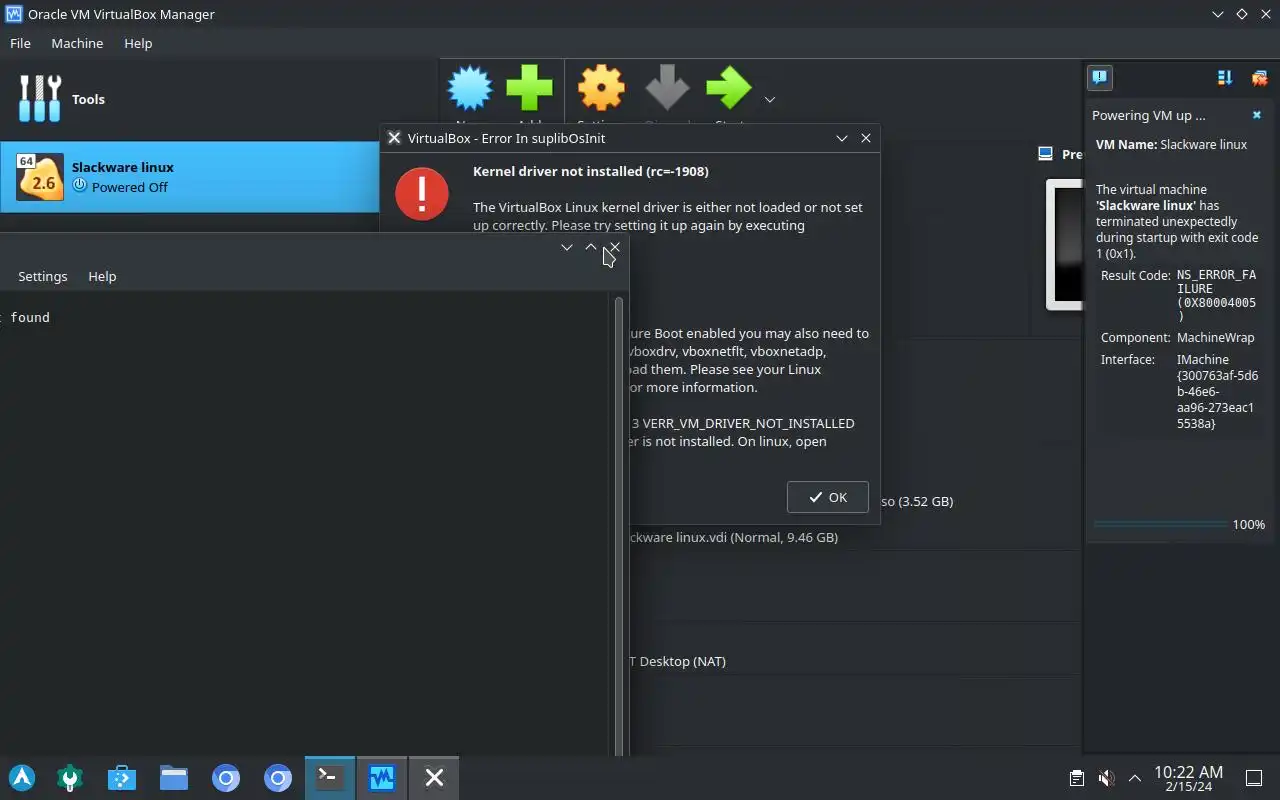Click the delete finished notifications icon
This screenshot has height=800, width=1280.
click(x=1259, y=77)
